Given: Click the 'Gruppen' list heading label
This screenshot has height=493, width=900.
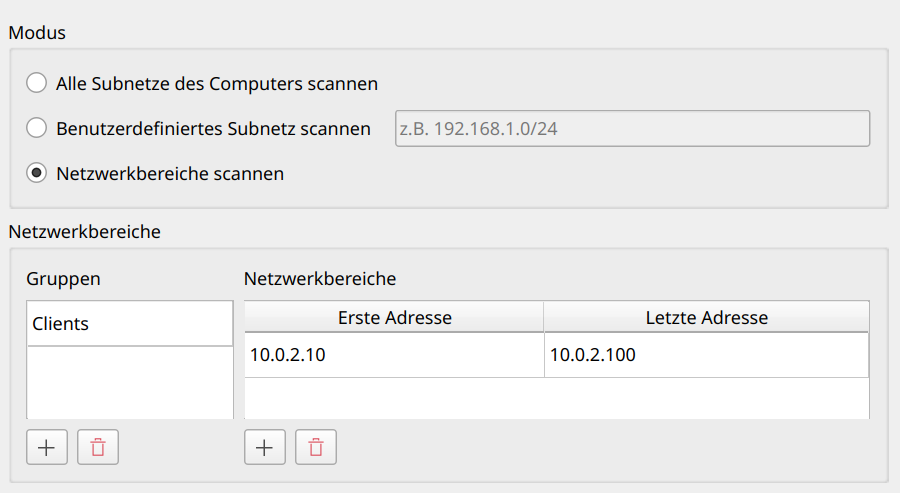Looking at the screenshot, I should (63, 278).
